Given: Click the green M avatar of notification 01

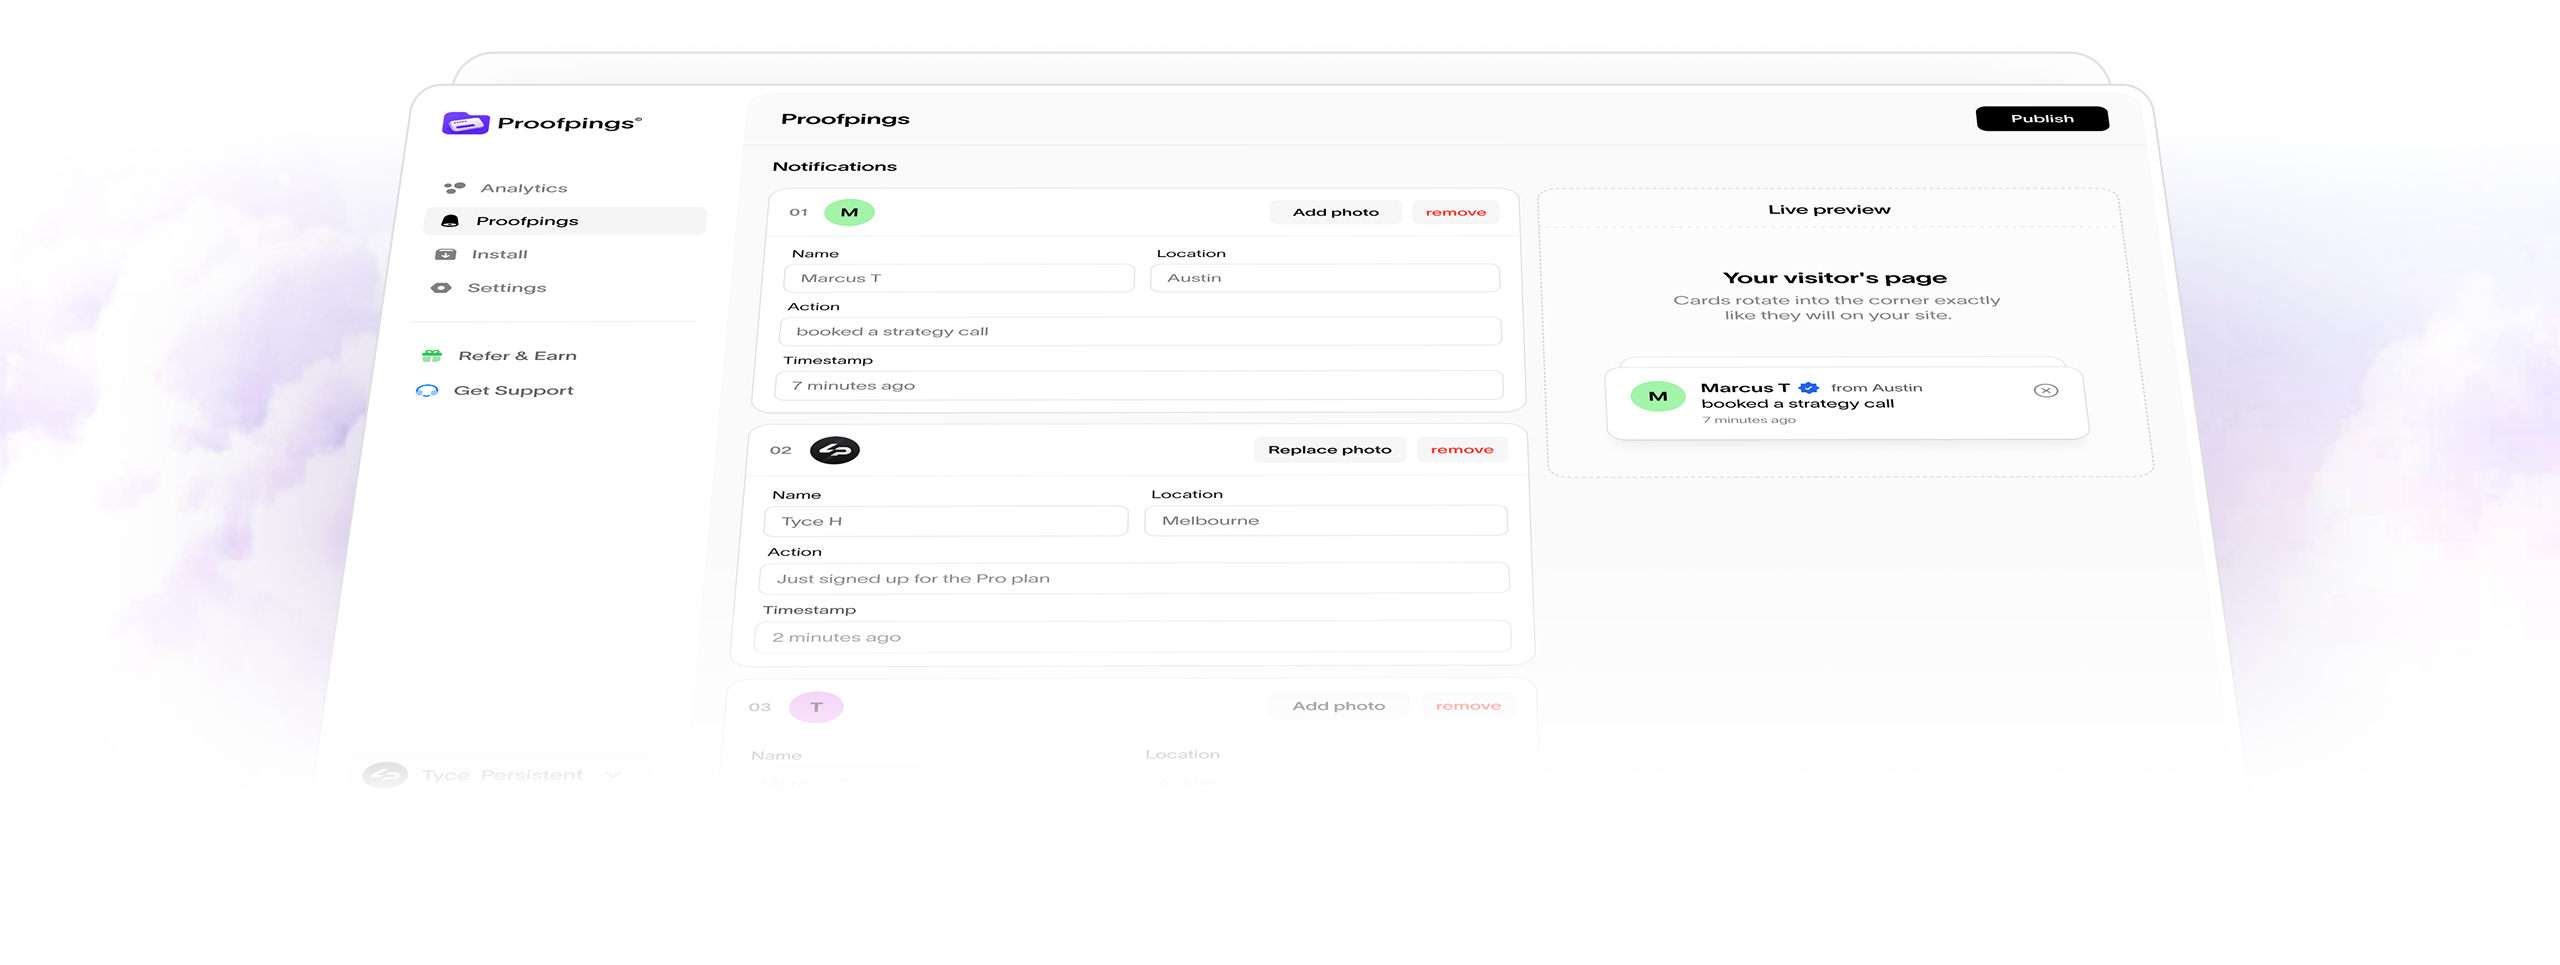Looking at the screenshot, I should tap(849, 212).
